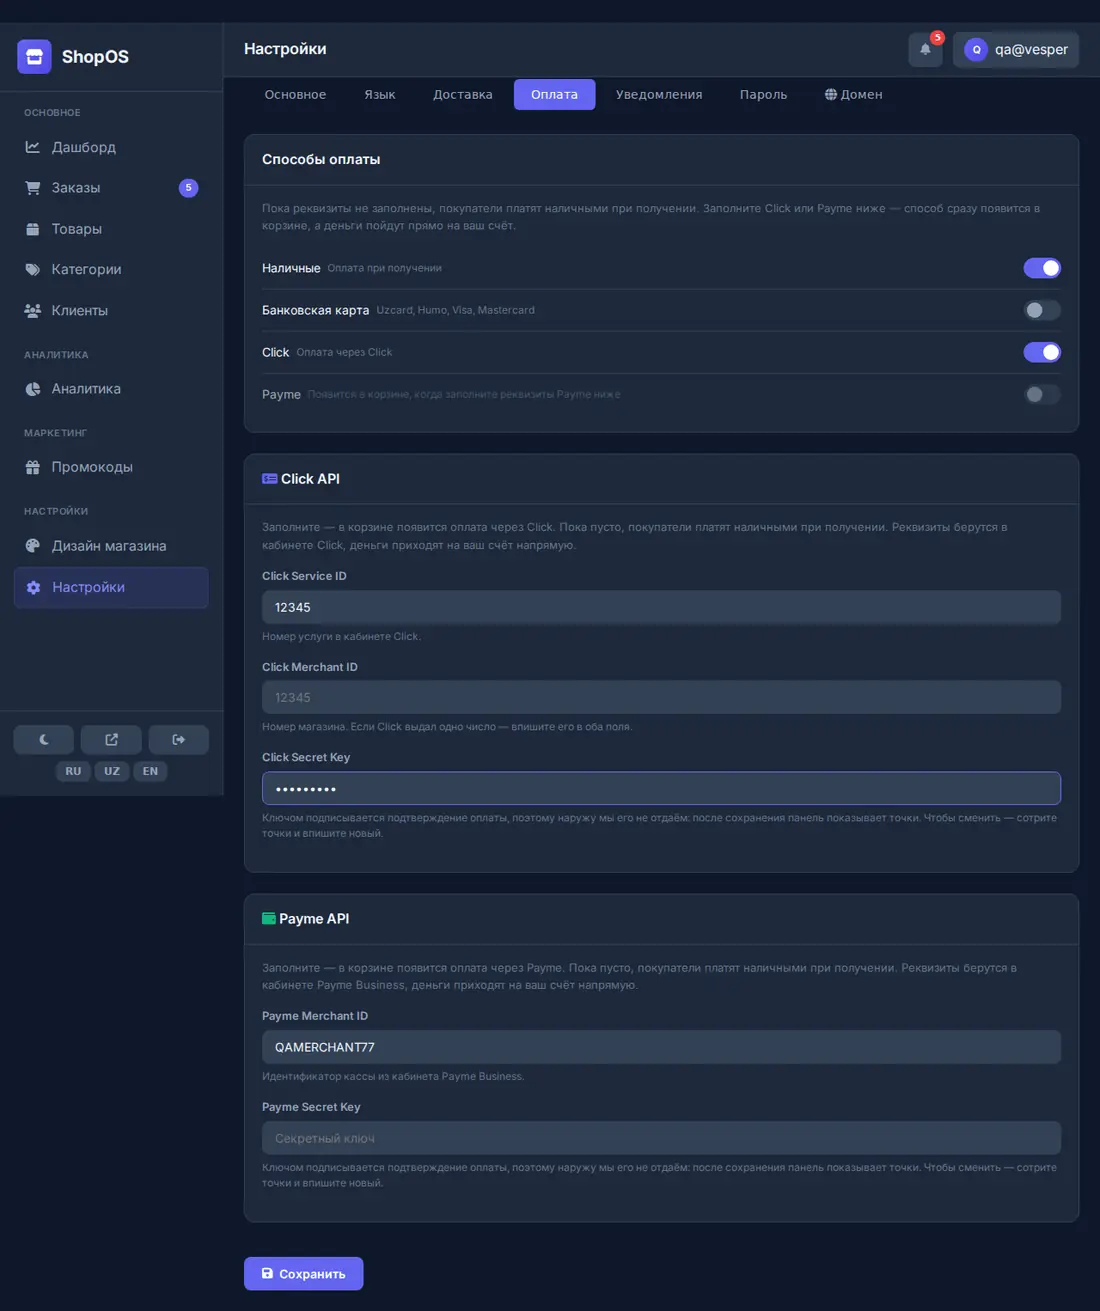
Task: Open the Язык tab
Action: click(x=380, y=94)
